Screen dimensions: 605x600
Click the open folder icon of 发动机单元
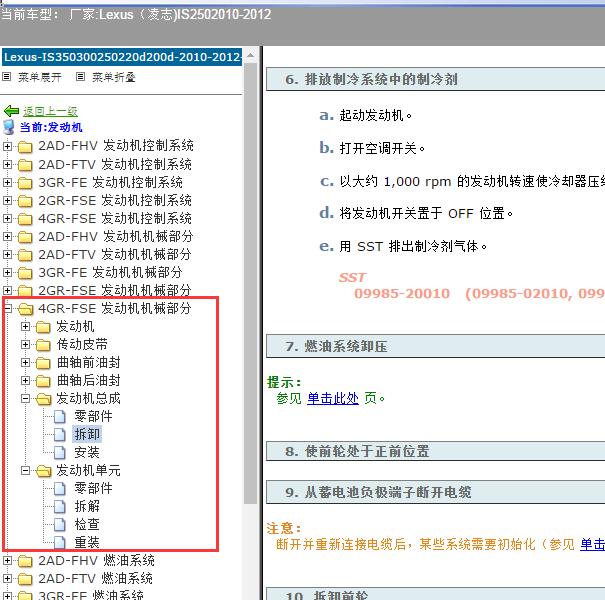click(44, 471)
